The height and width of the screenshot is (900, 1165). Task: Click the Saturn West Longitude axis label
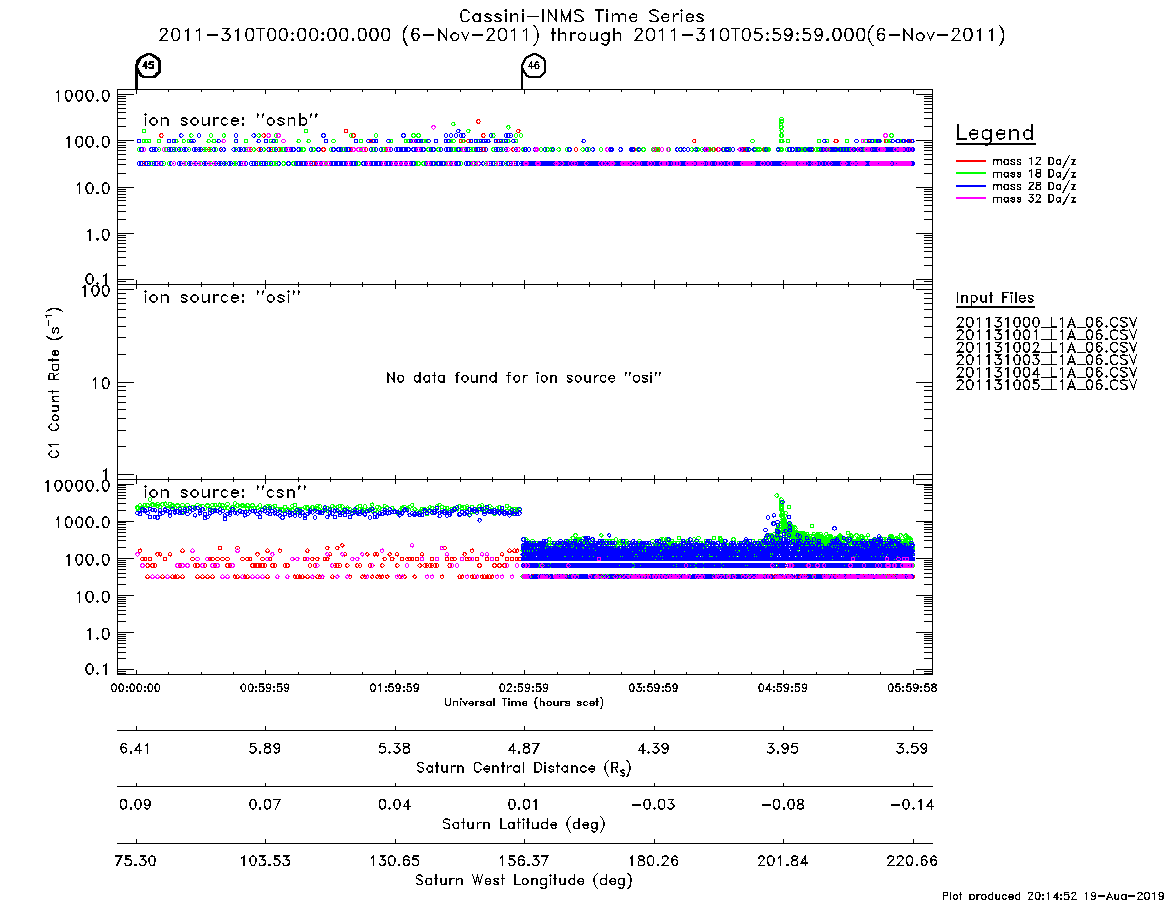tap(524, 881)
